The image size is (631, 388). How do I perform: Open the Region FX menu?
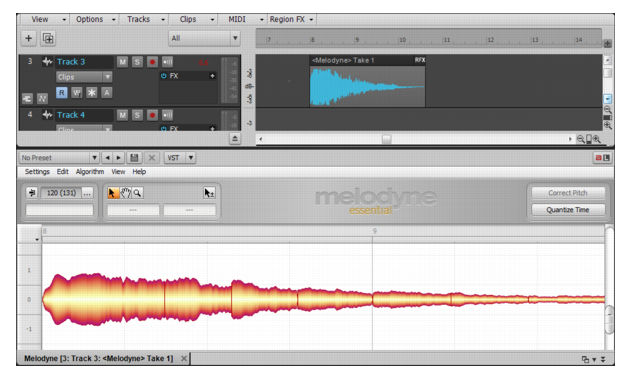[x=292, y=19]
